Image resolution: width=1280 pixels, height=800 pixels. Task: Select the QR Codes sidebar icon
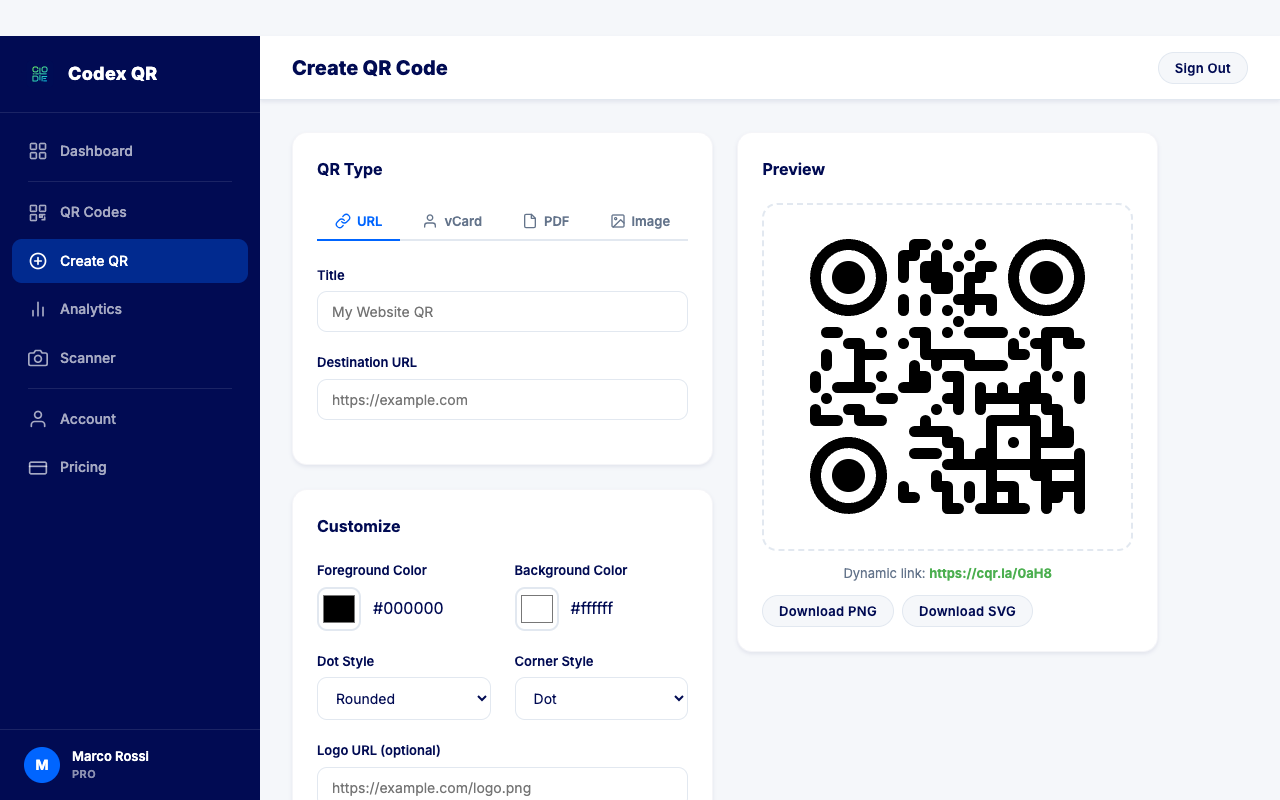37,212
